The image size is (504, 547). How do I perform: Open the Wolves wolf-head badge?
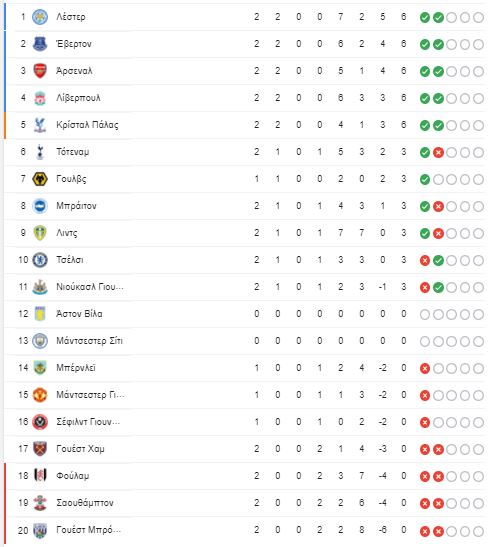point(40,179)
